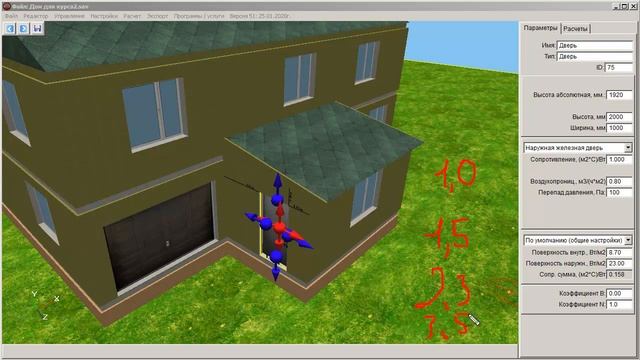Open the Редактор menu
This screenshot has height=360, width=640.
tap(36, 16)
